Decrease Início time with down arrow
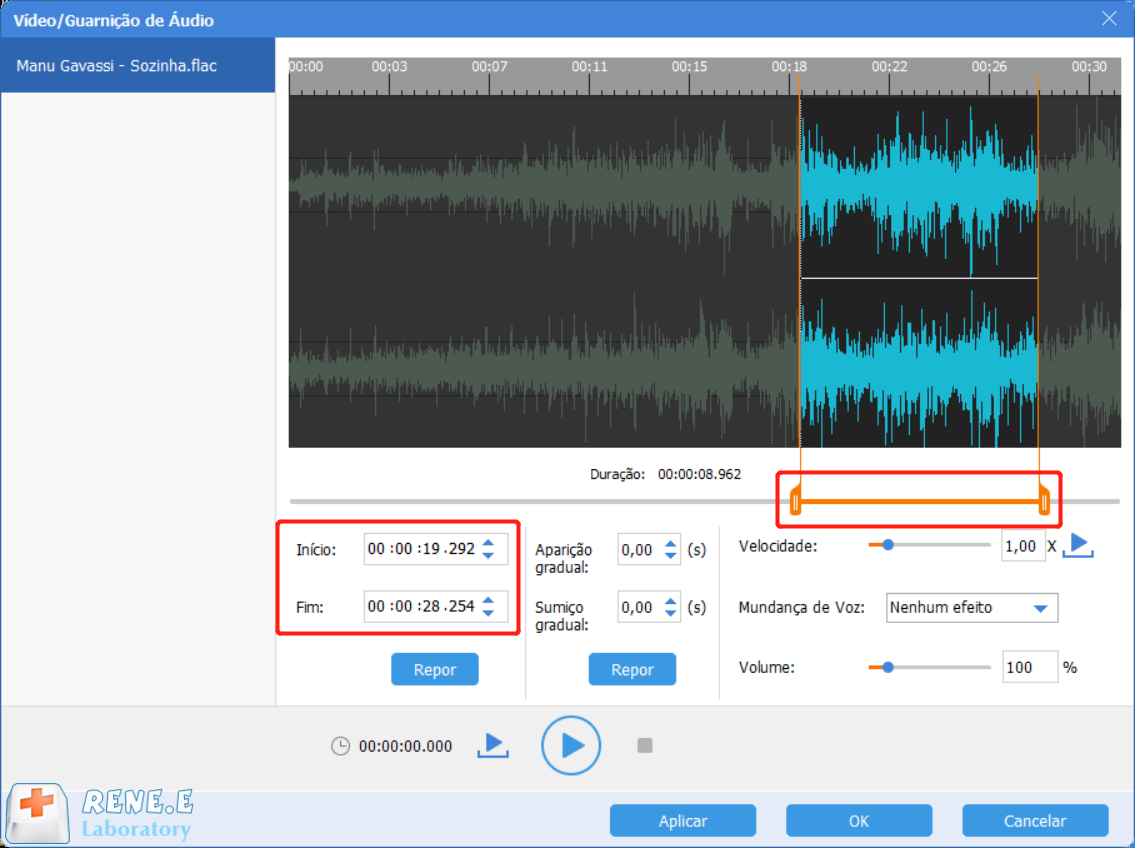Viewport: 1135px width, 848px height. (x=489, y=555)
